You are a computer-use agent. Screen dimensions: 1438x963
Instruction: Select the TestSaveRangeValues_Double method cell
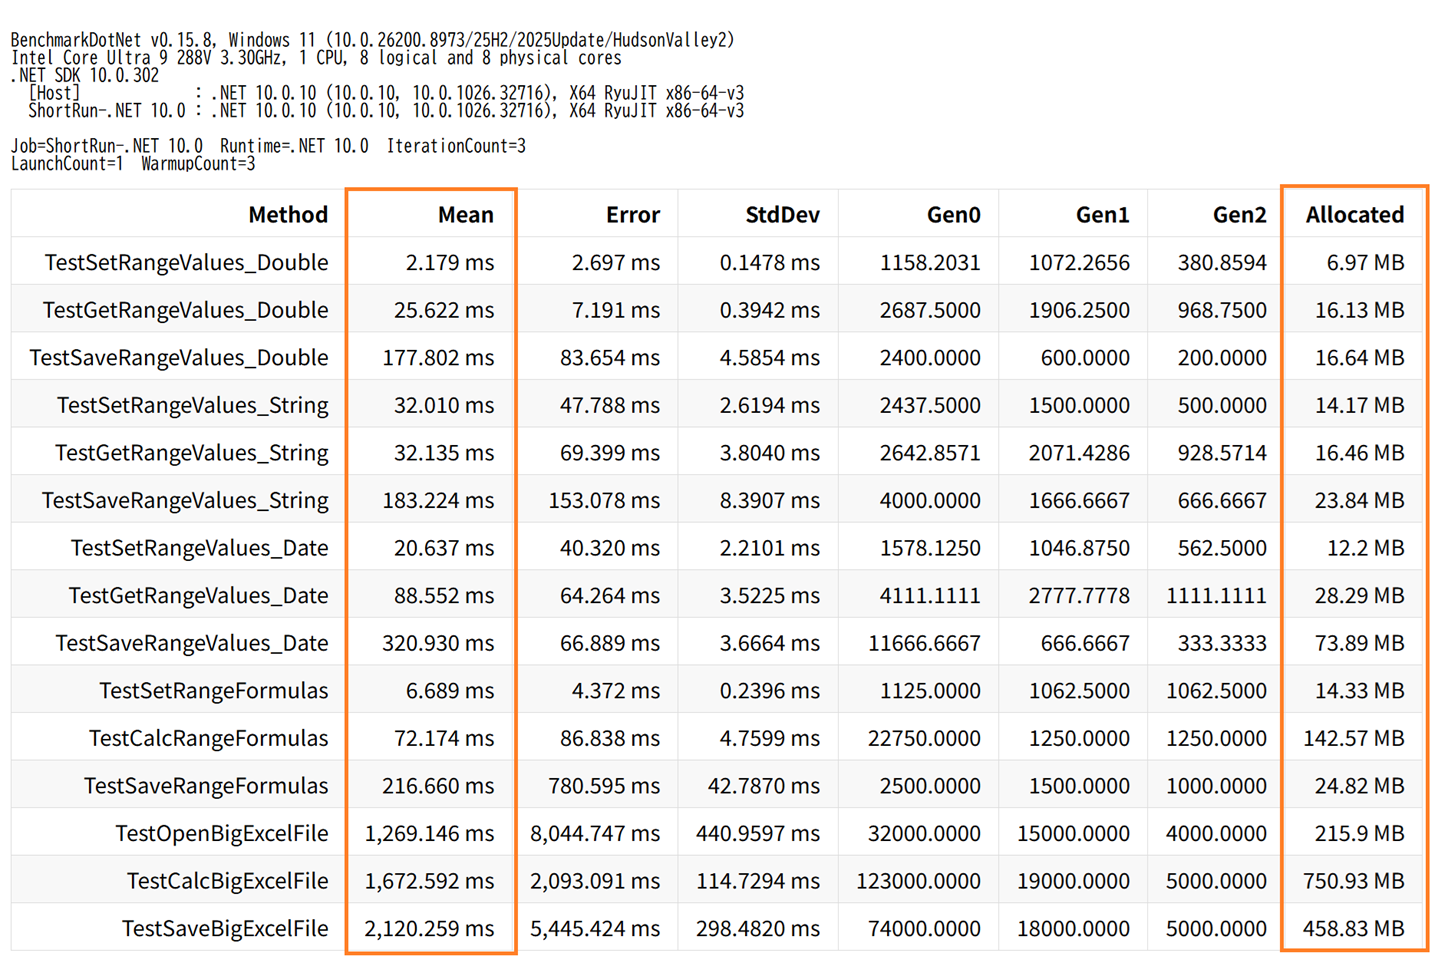pos(179,357)
